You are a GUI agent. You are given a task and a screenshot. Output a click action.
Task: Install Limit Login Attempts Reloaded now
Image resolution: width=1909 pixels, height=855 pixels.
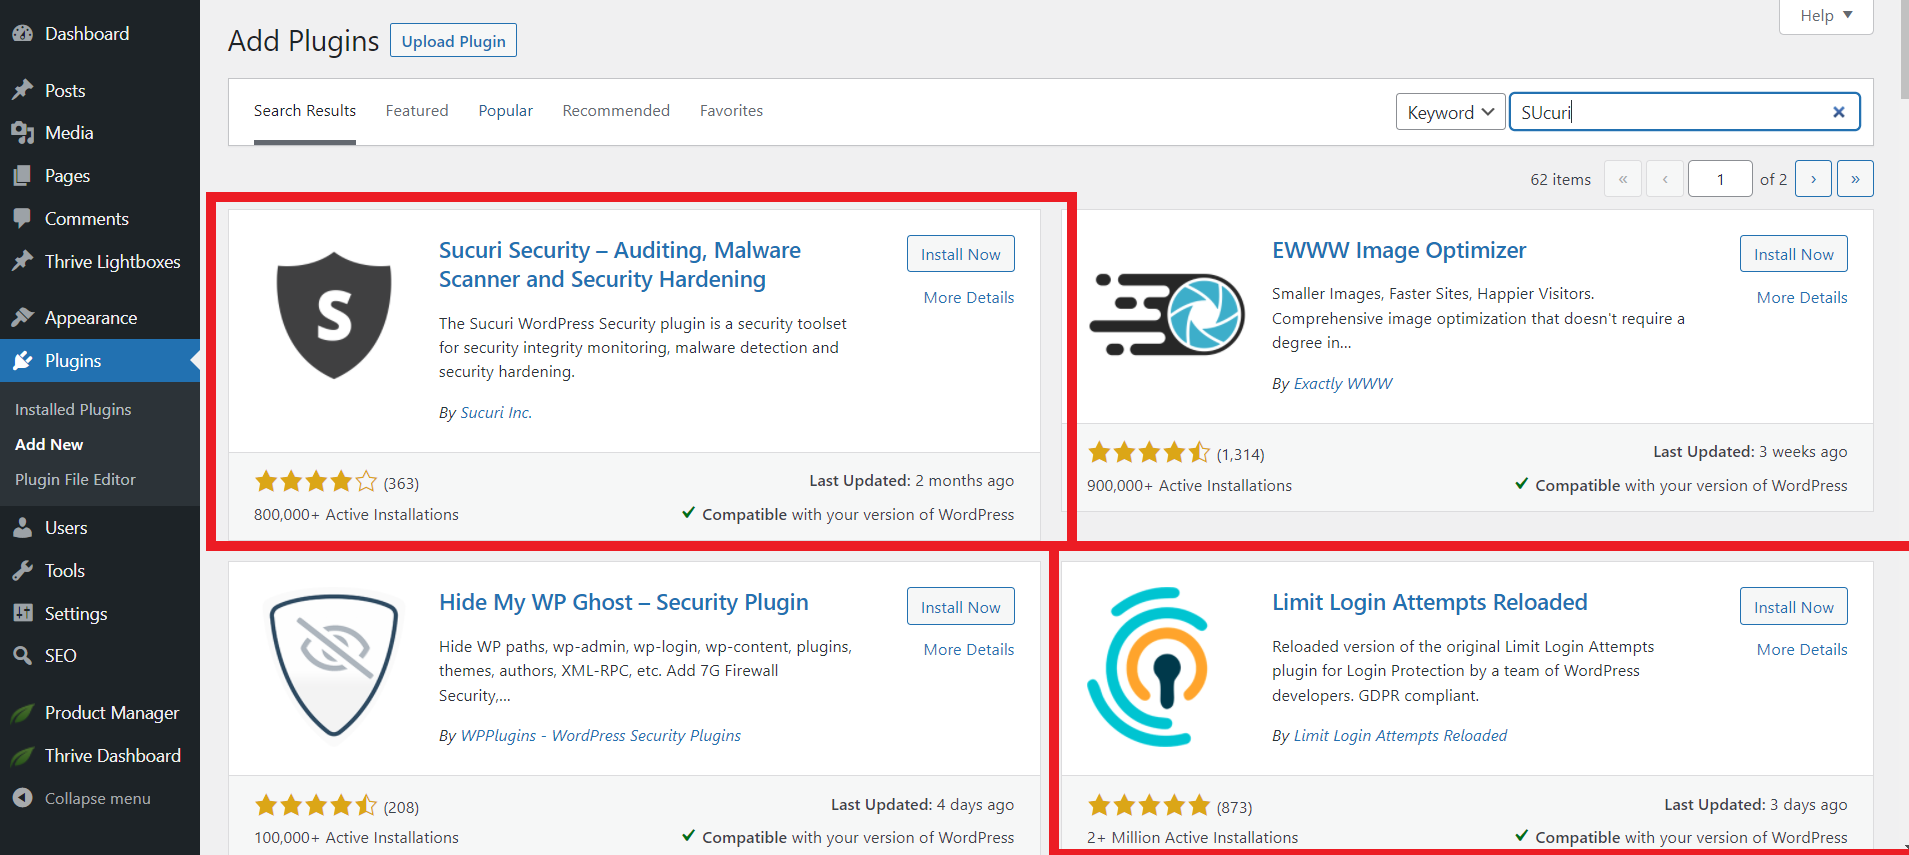click(1793, 607)
